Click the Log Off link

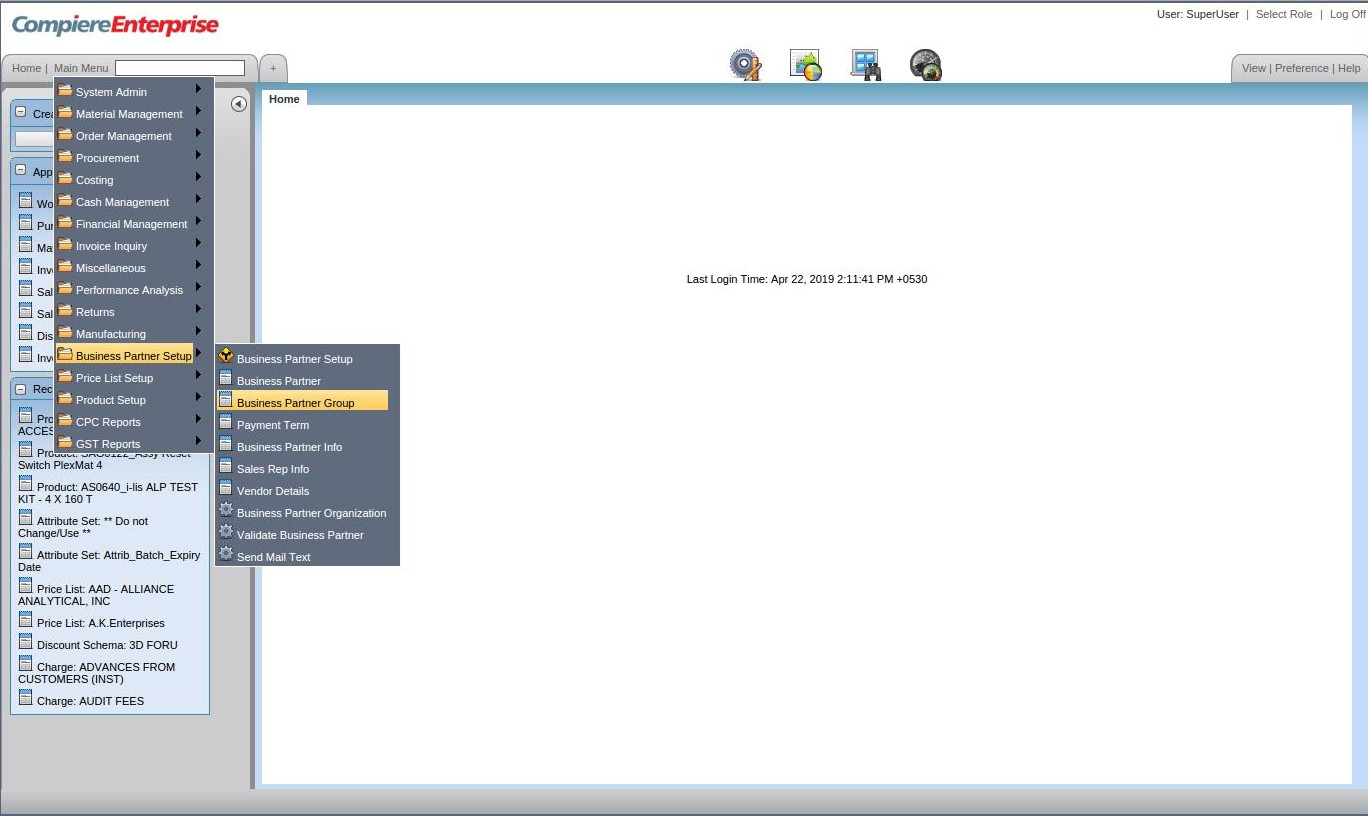[x=1347, y=14]
